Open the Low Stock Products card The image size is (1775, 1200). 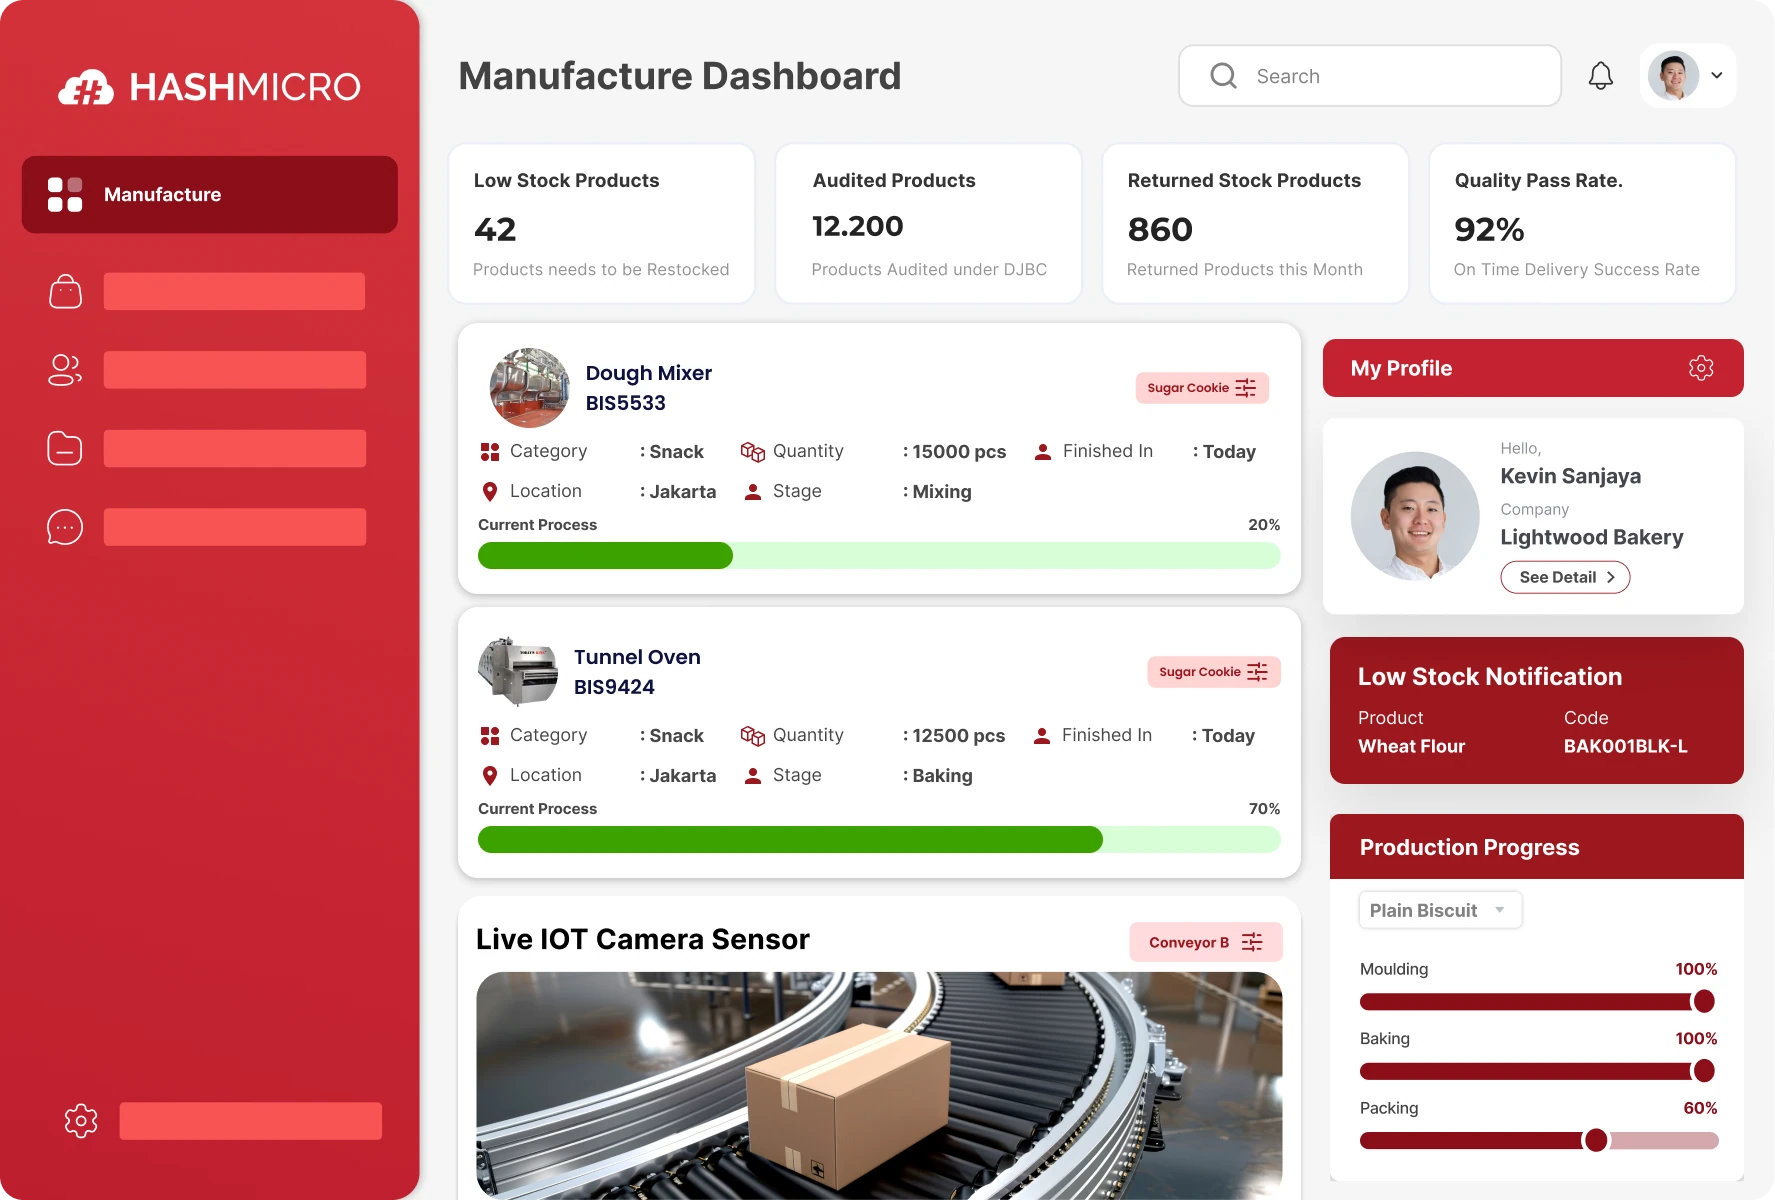pos(601,223)
